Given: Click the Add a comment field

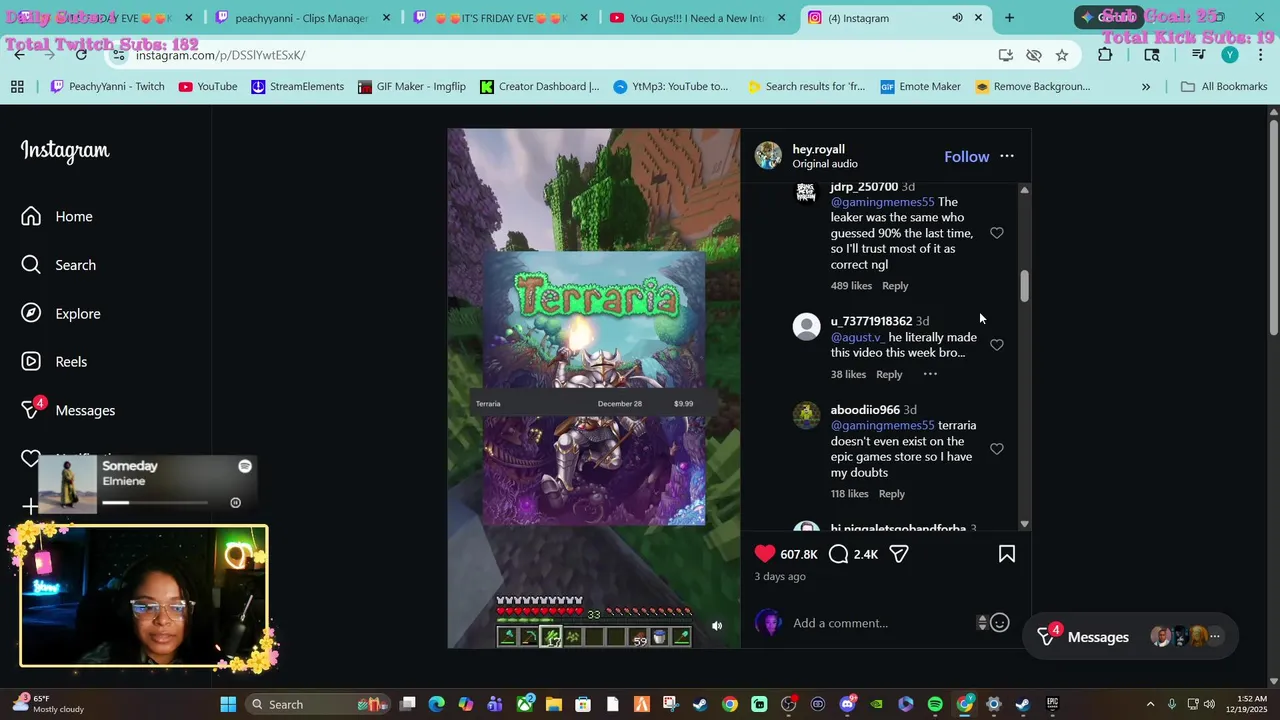Looking at the screenshot, I should click(x=880, y=623).
